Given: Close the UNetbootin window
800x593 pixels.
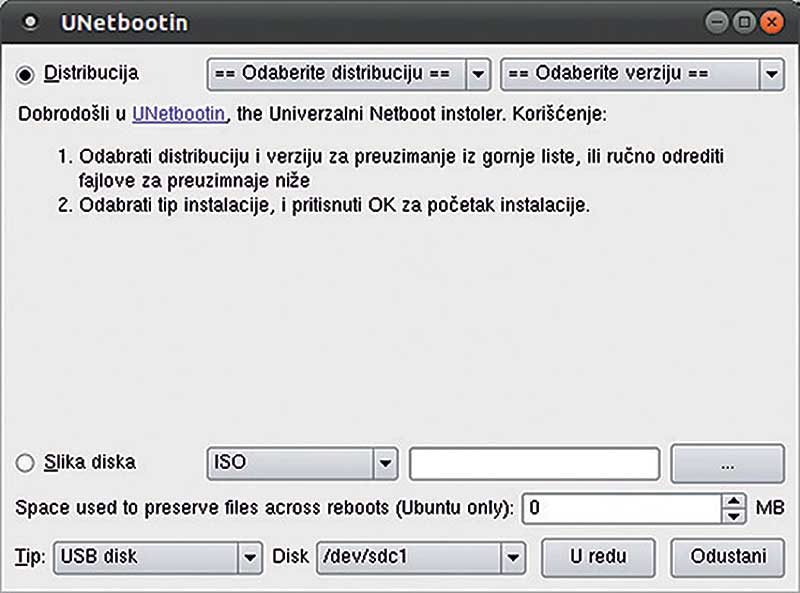Looking at the screenshot, I should (772, 22).
